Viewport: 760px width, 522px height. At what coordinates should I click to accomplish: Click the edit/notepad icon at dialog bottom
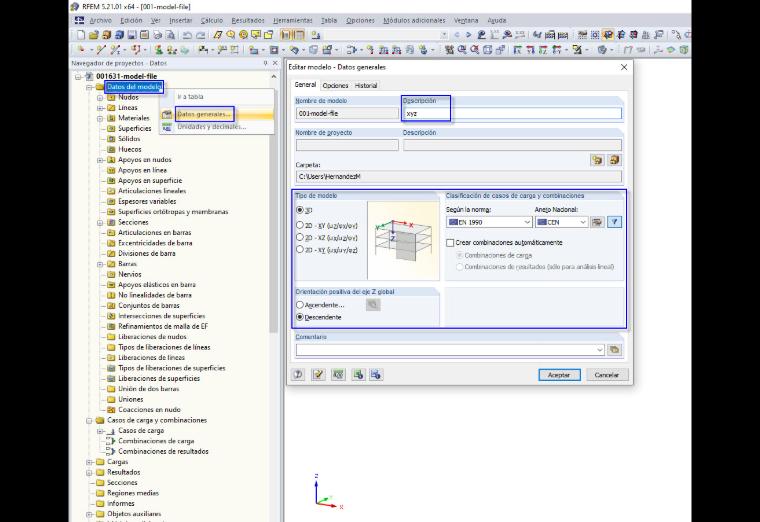[x=318, y=375]
